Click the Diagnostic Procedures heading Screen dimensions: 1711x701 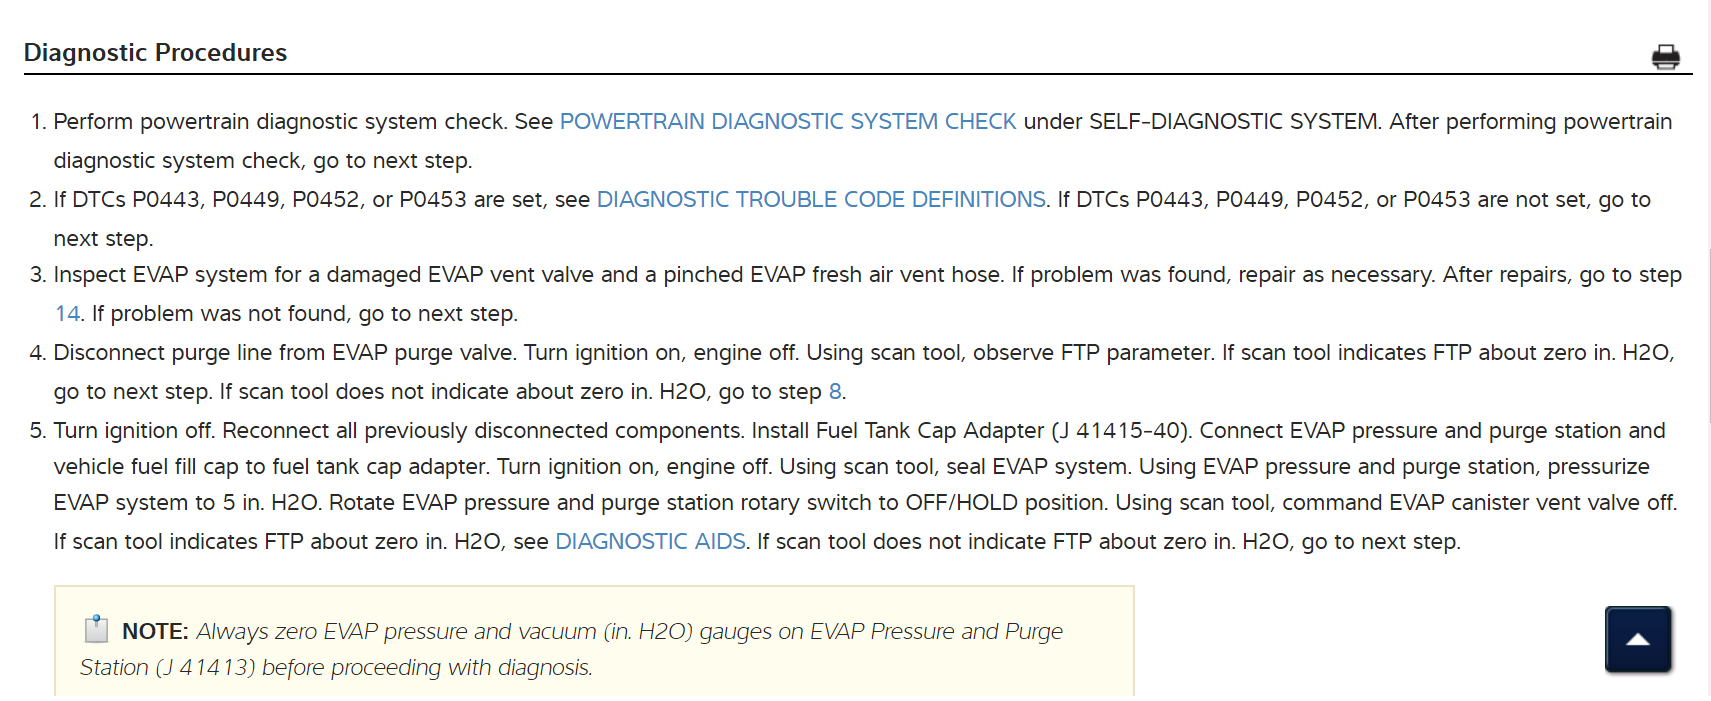(x=155, y=53)
